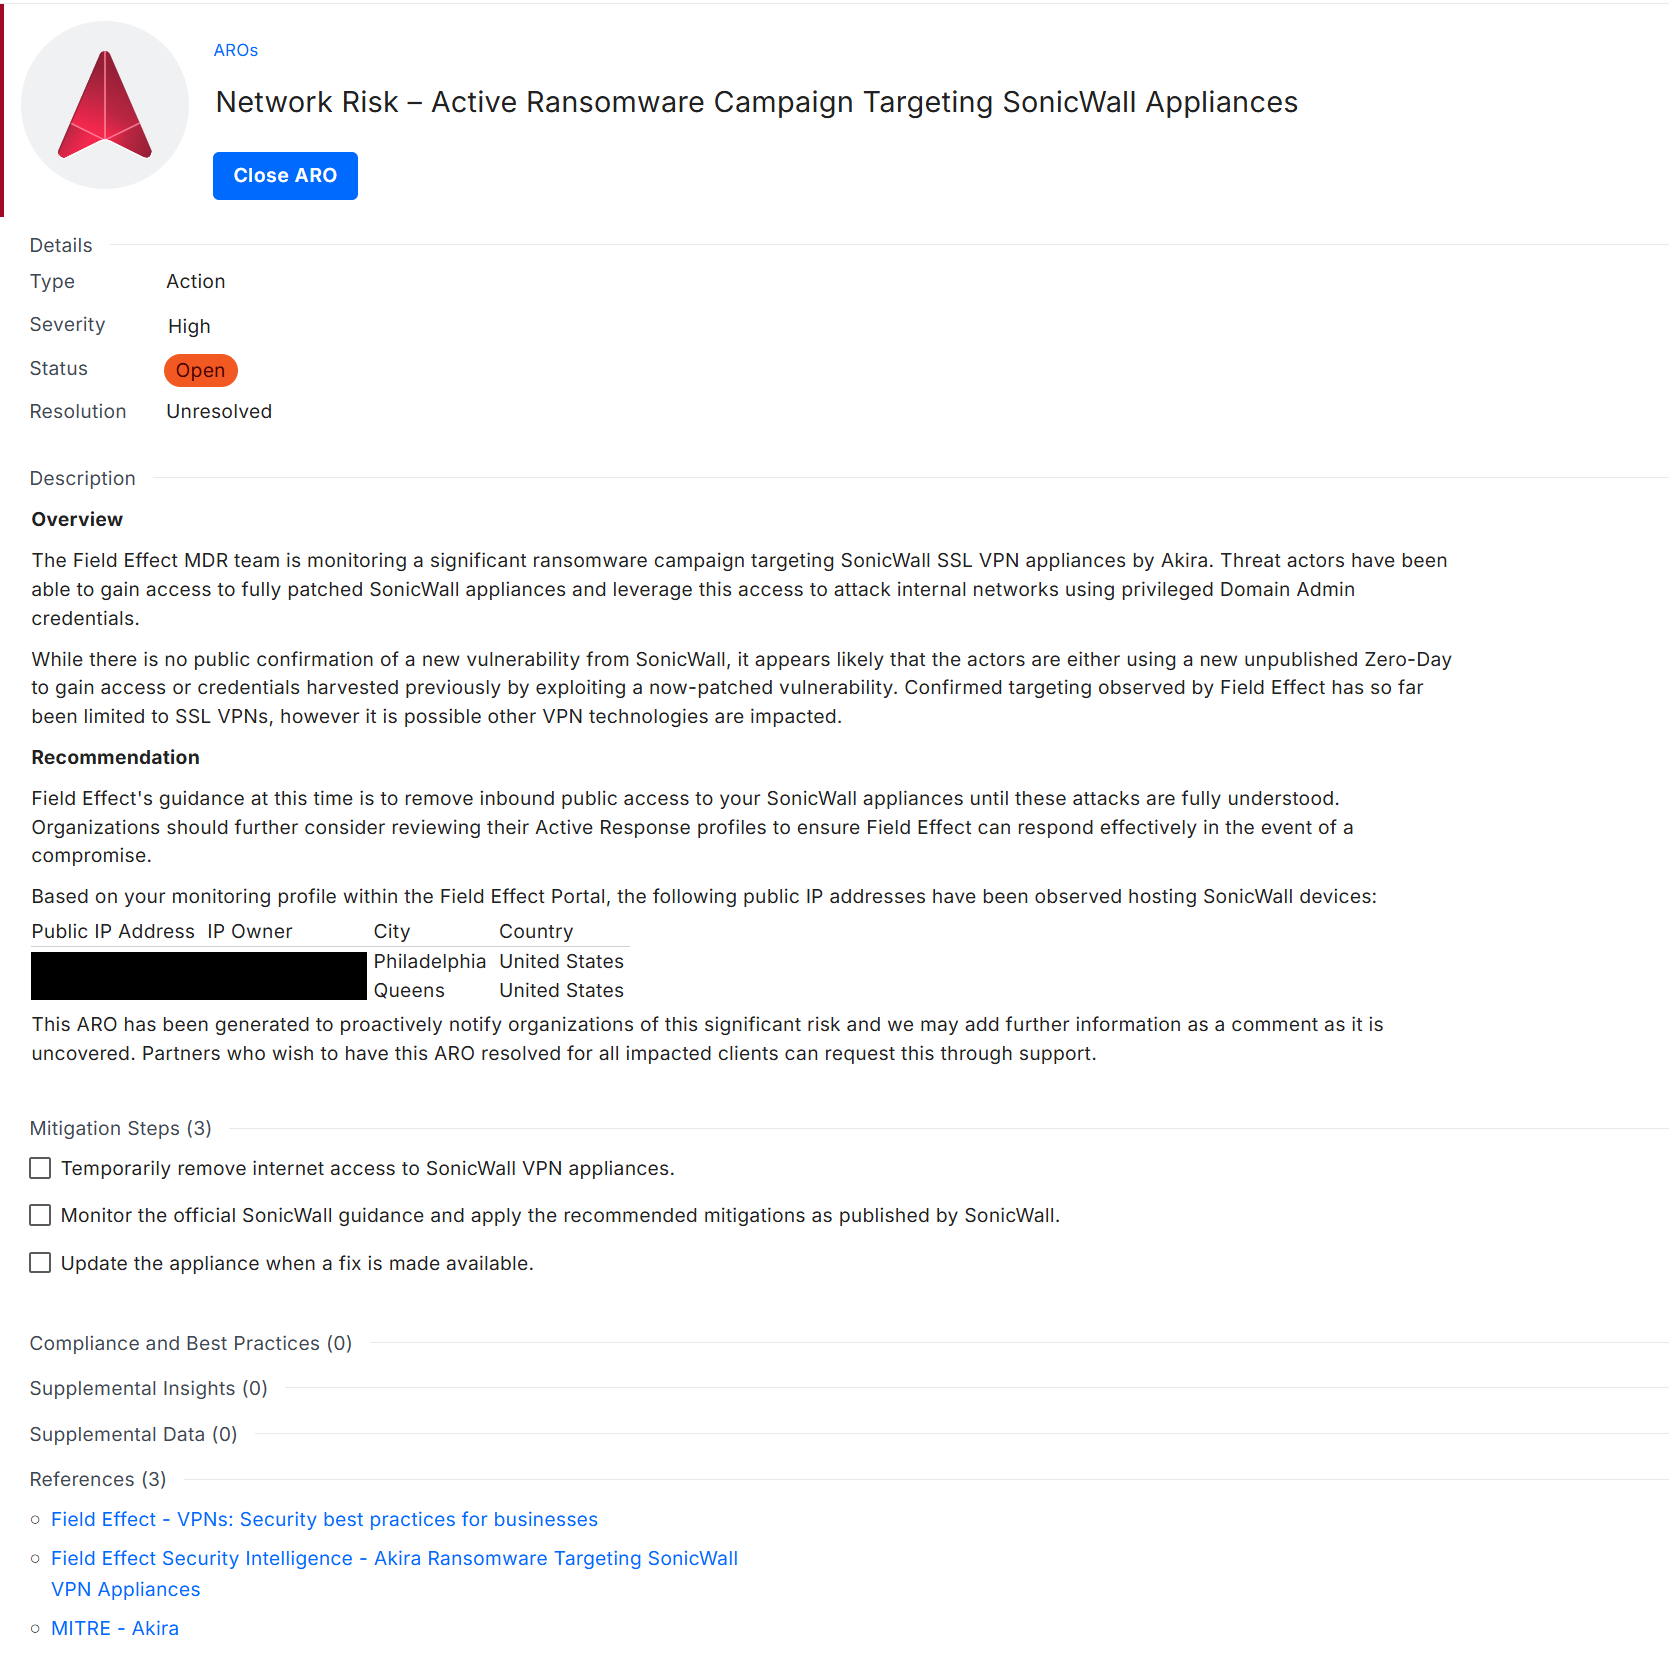Open the MITRE - Akira reference
Viewport: 1669px width, 1653px height.
click(x=114, y=1628)
